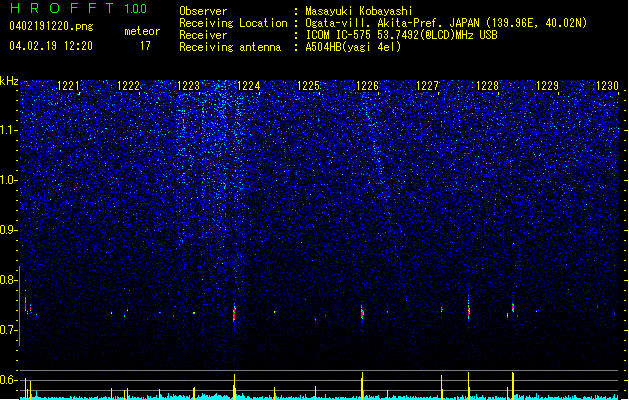Click the Receiving Location label
This screenshot has width=629, height=400.
(233, 23)
